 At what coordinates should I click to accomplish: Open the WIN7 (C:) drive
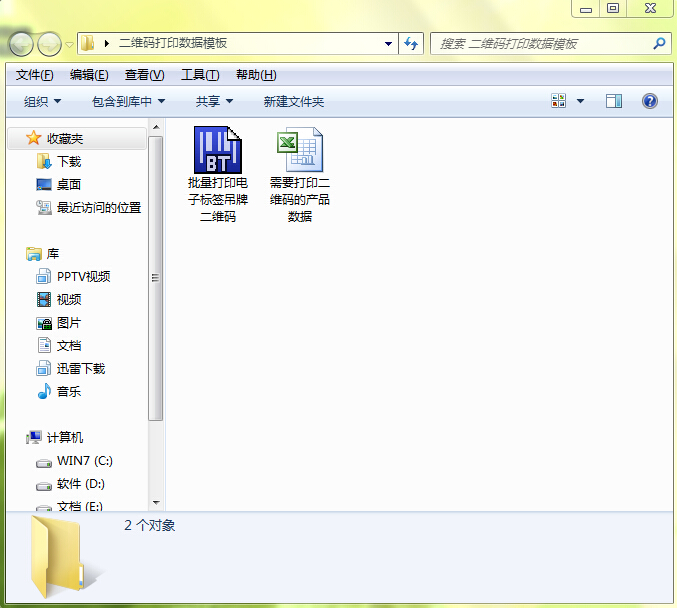85,461
